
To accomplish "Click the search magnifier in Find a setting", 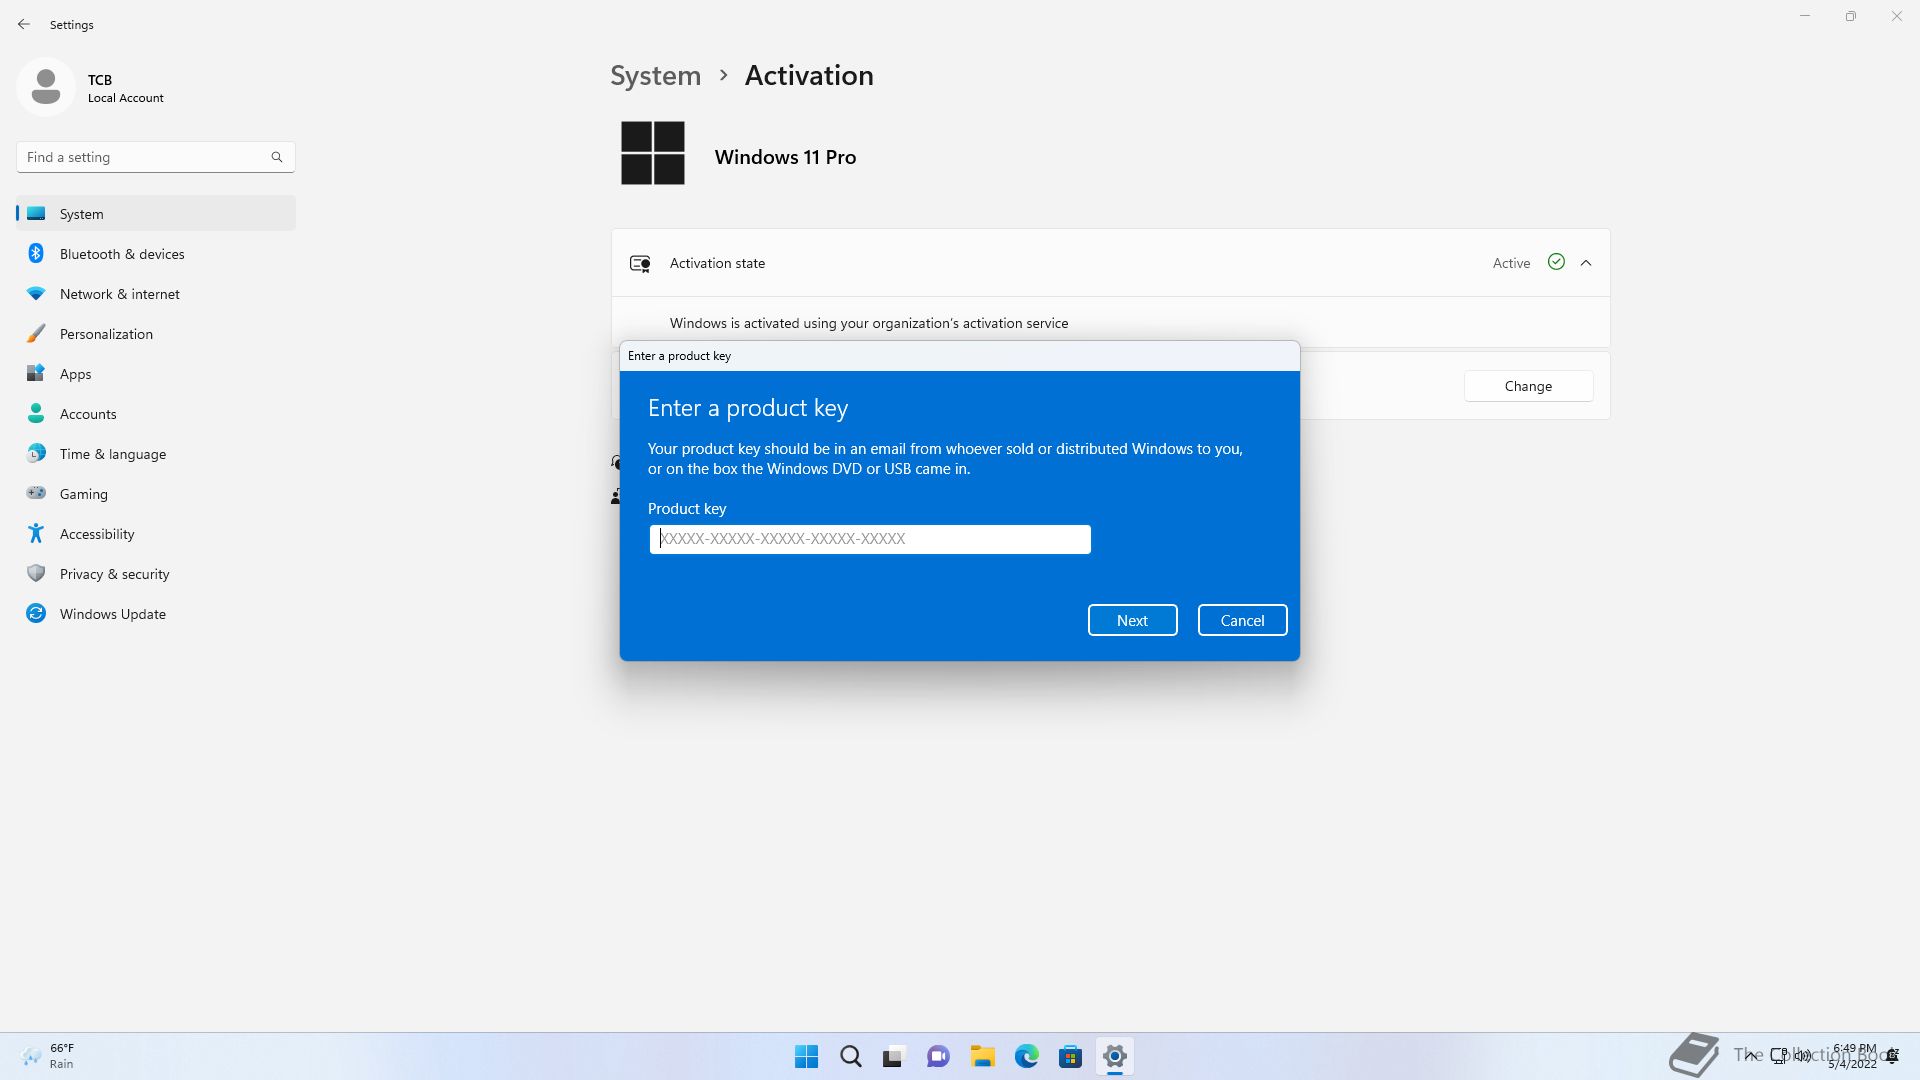I will tap(277, 157).
